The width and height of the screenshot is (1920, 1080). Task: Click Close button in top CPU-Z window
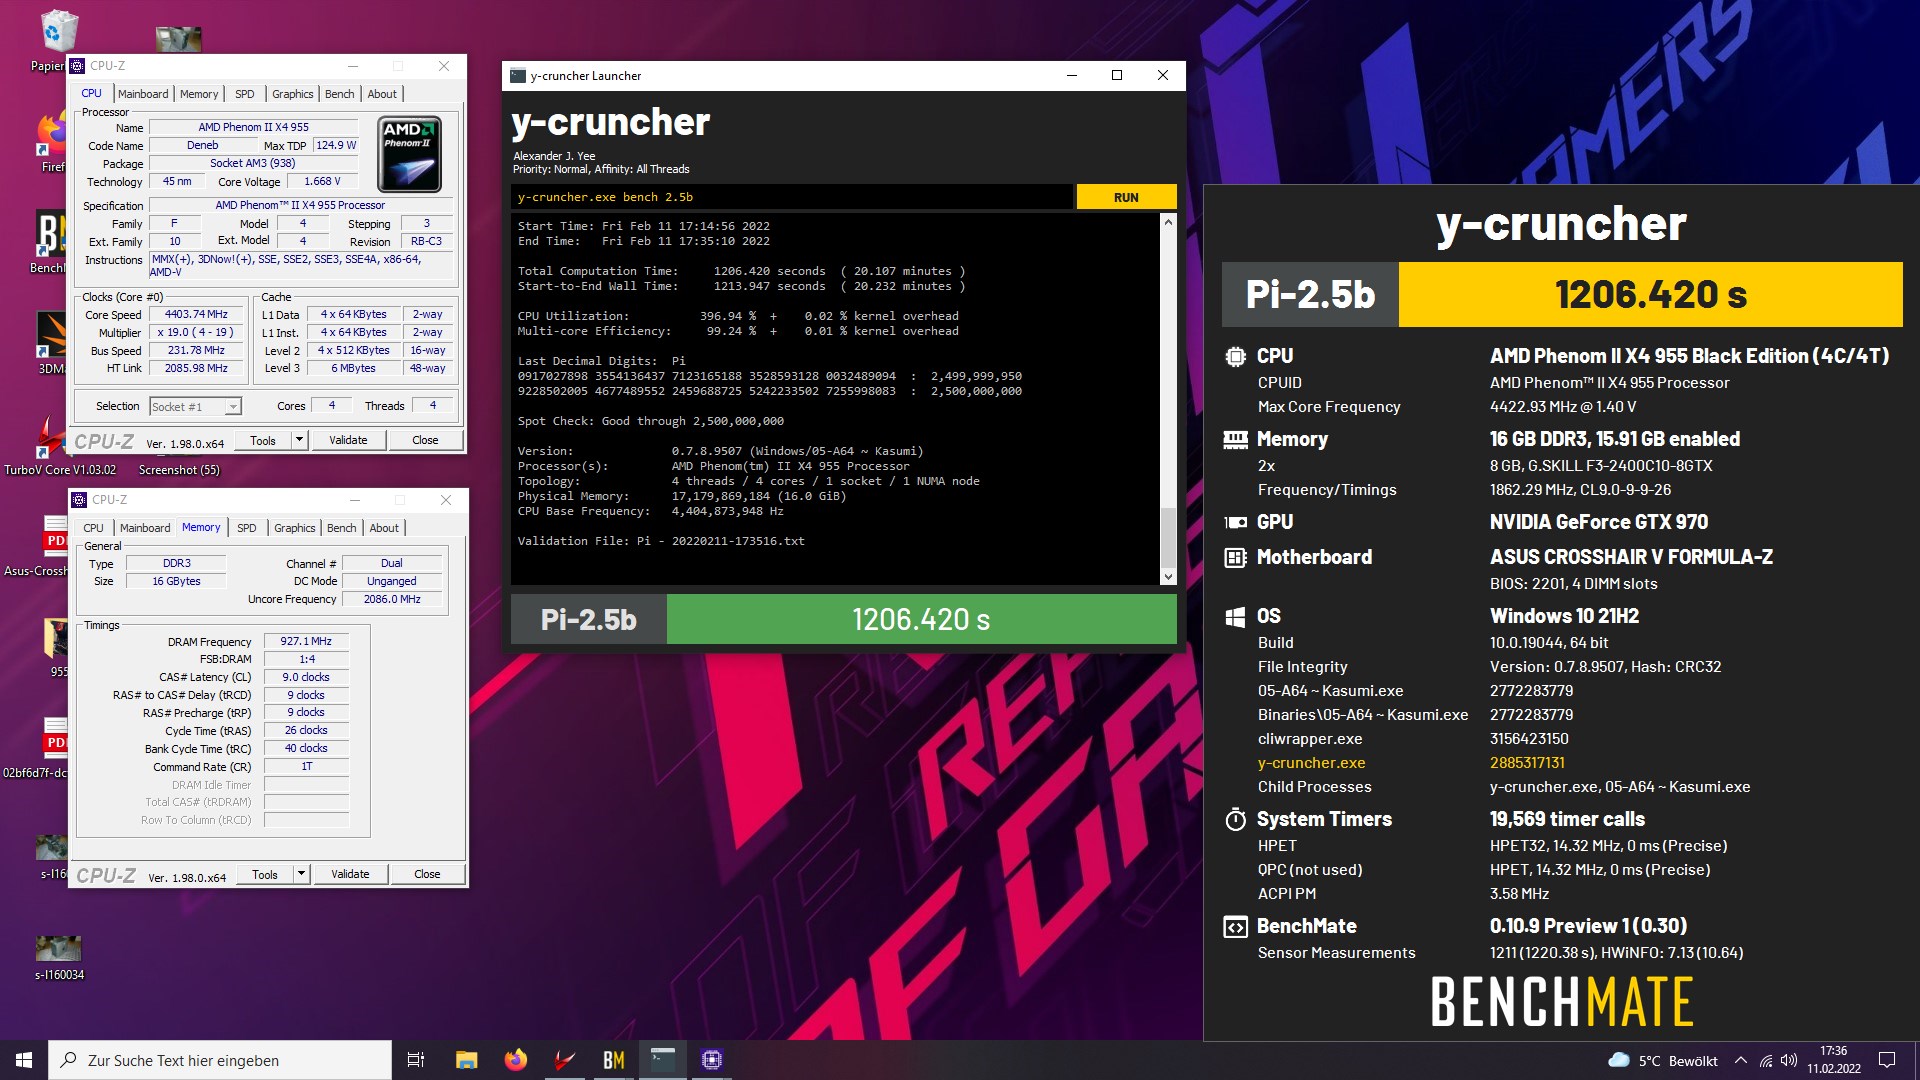(425, 440)
